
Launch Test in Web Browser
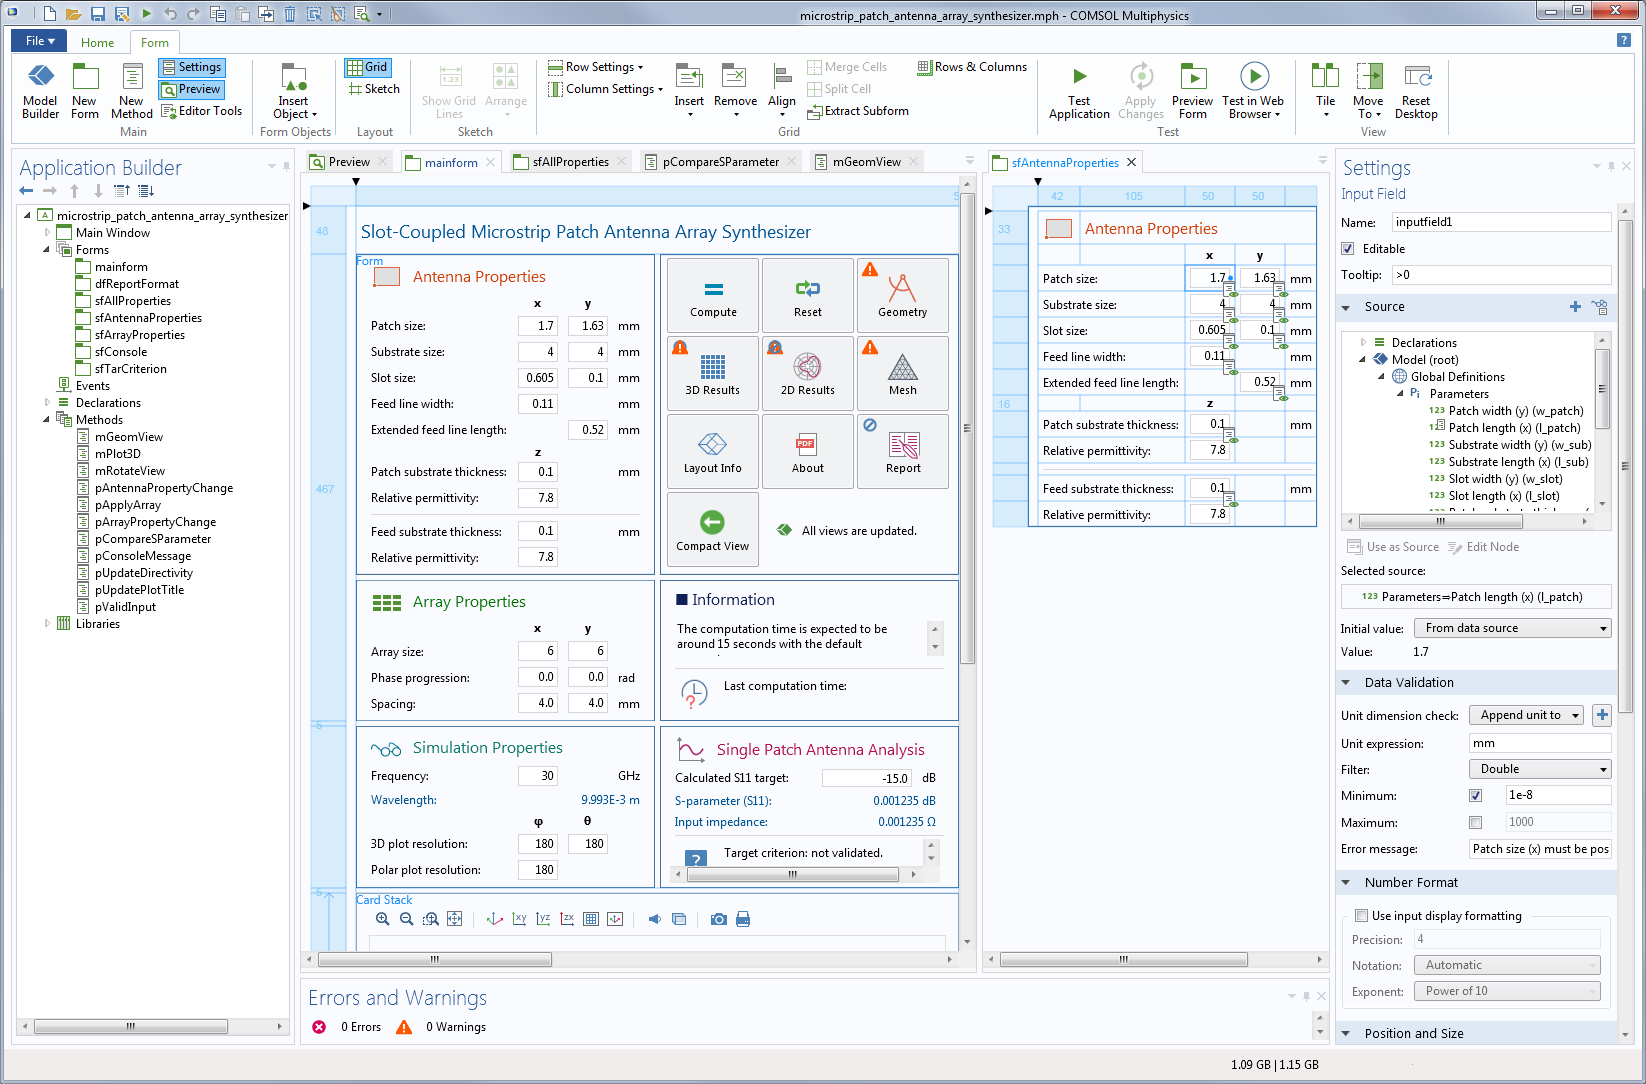[x=1253, y=92]
